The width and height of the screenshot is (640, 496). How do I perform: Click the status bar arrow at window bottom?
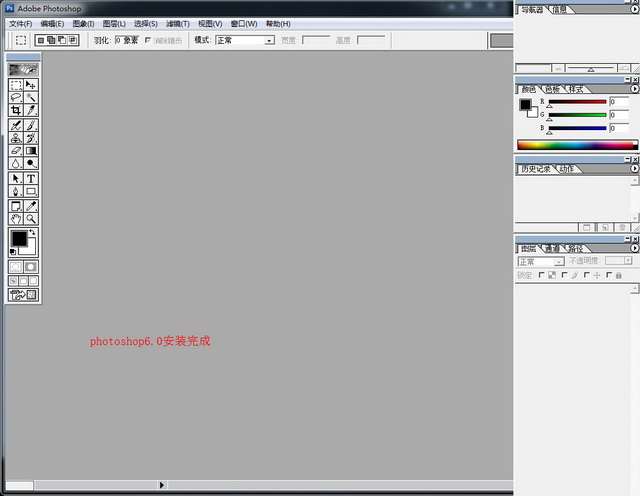coord(162,485)
